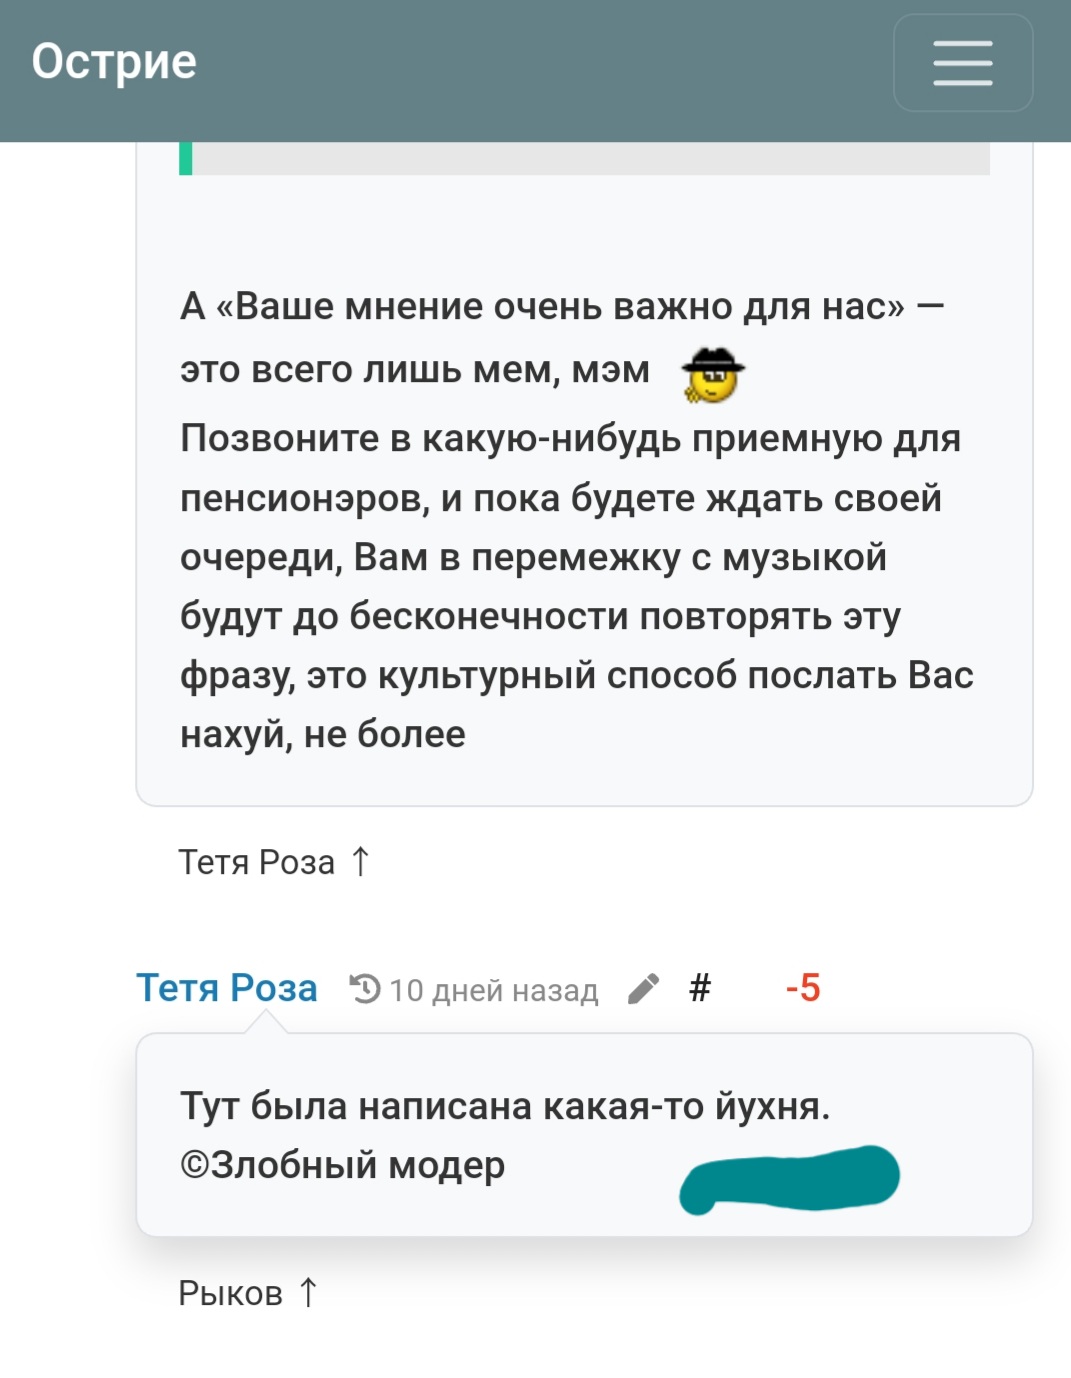
Task: Click the teal scribble in comment bubble
Action: click(789, 1179)
